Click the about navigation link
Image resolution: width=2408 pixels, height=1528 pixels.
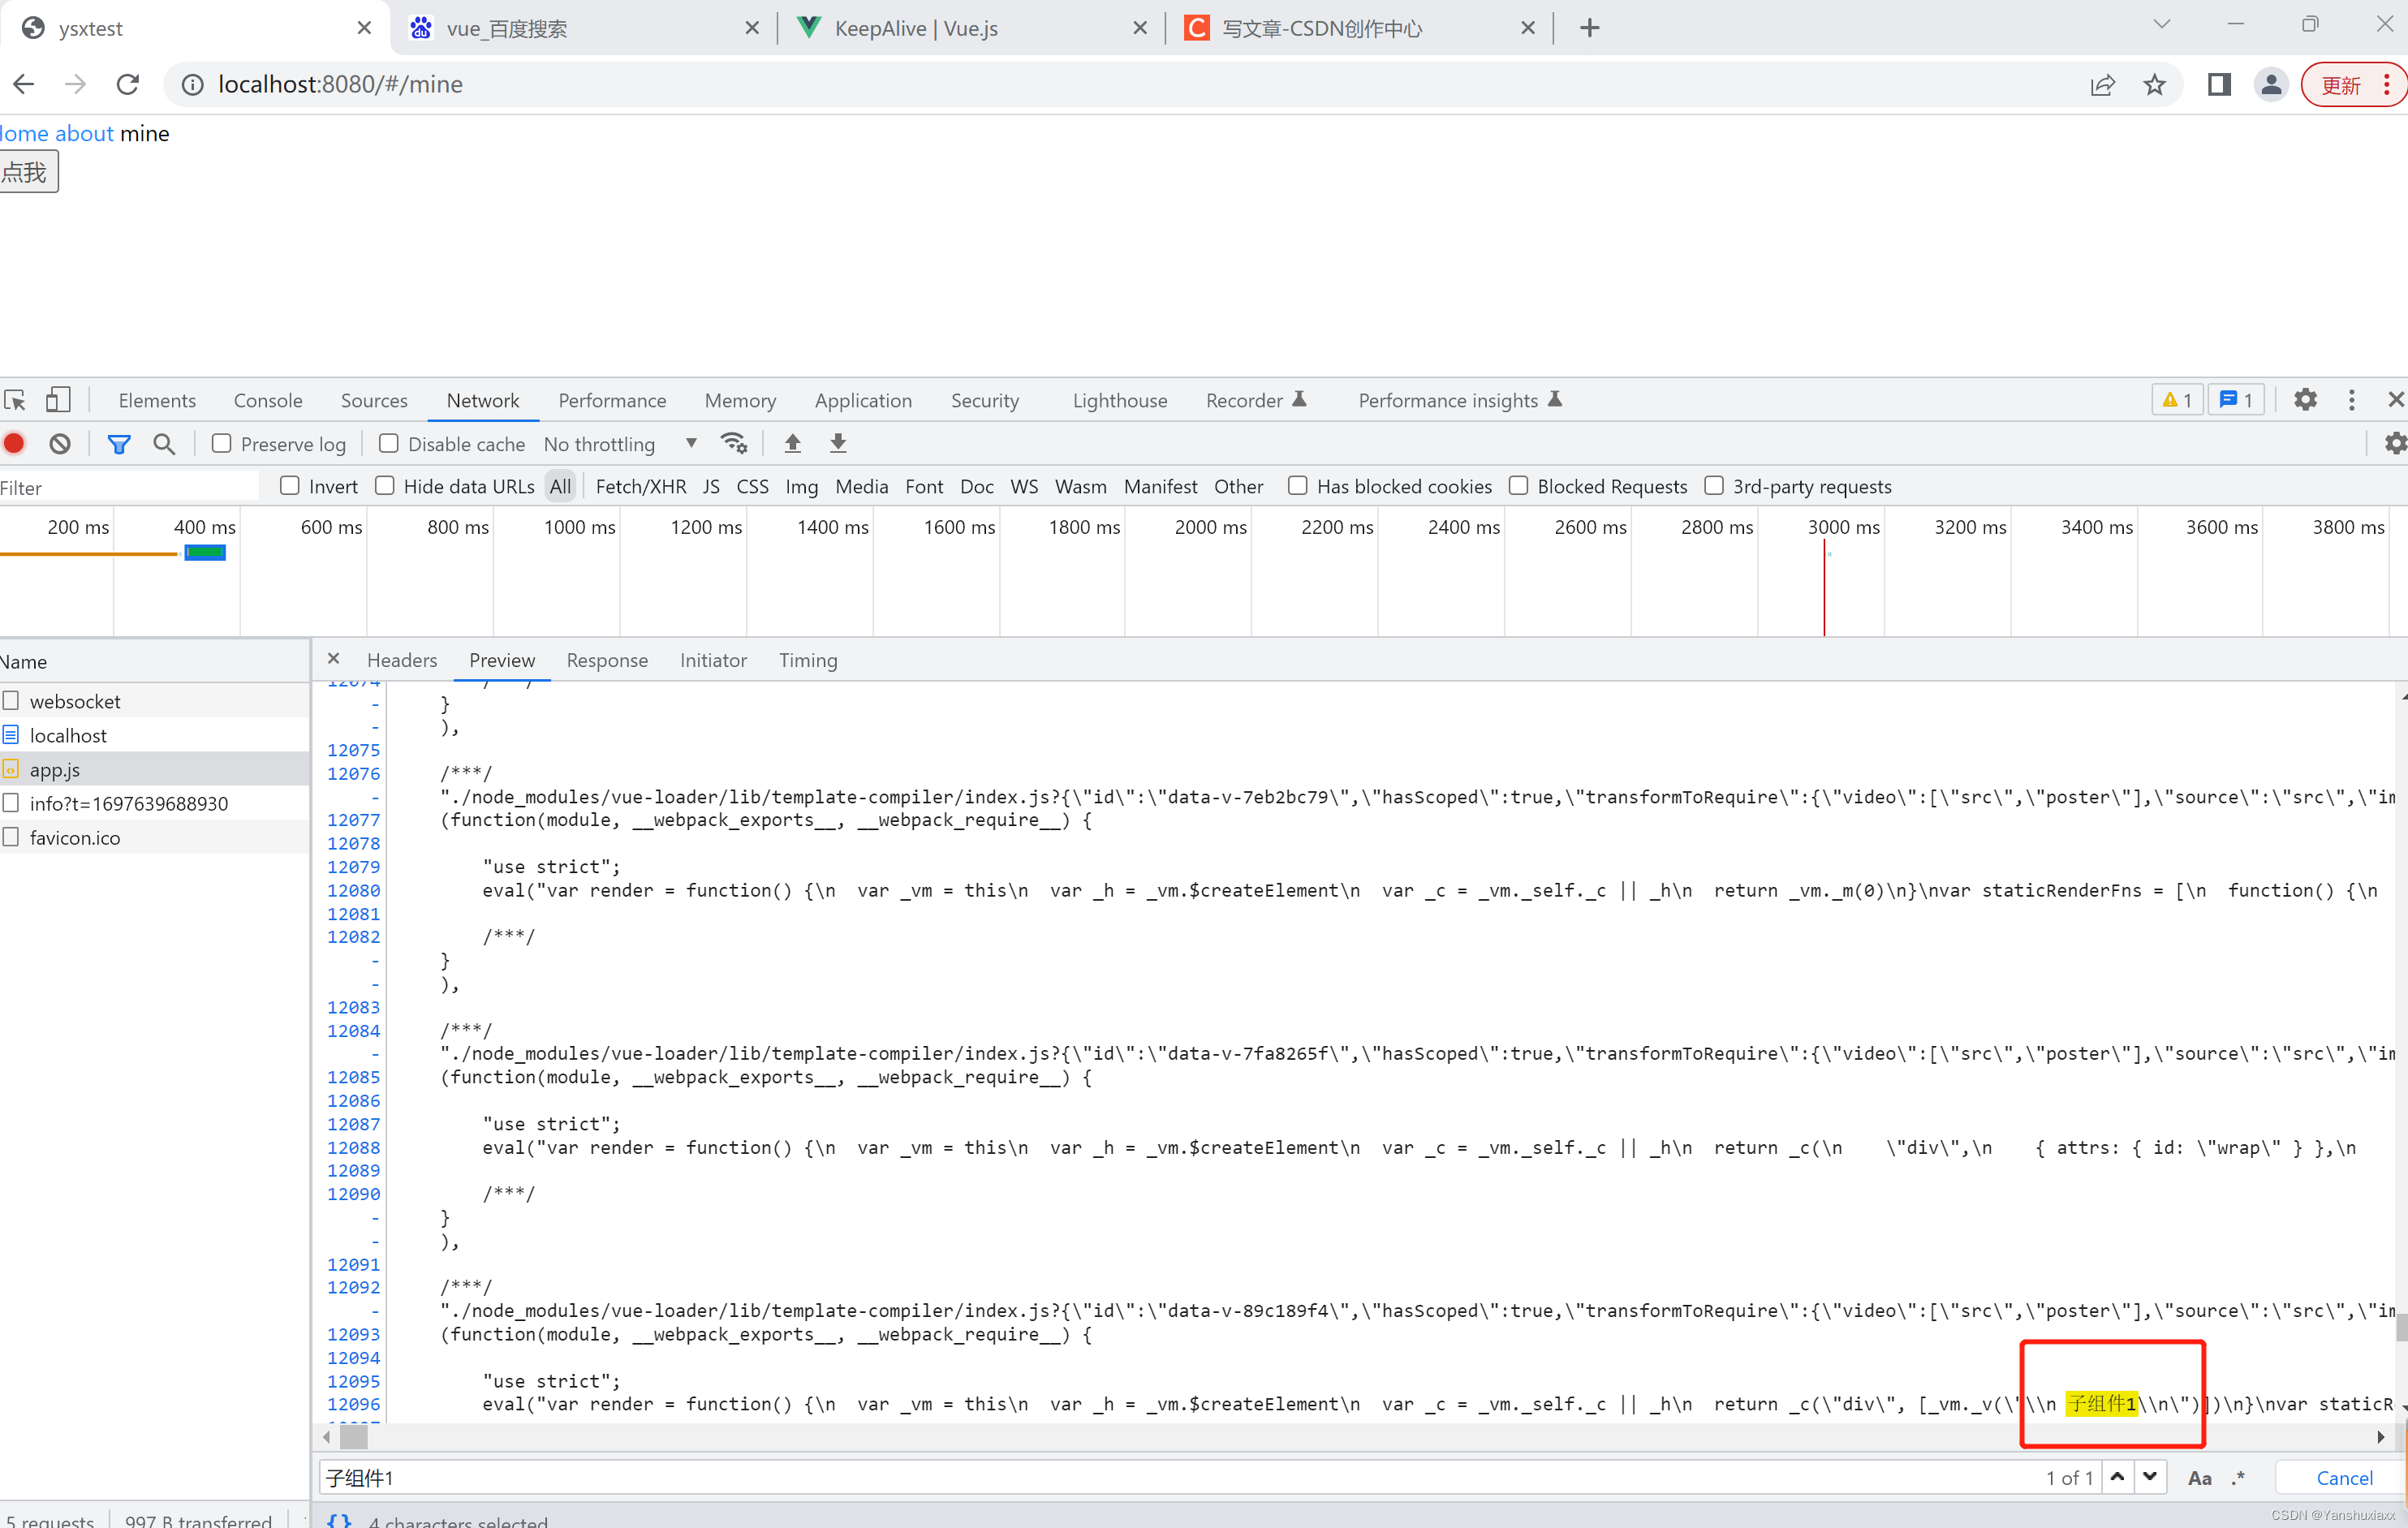pyautogui.click(x=84, y=133)
